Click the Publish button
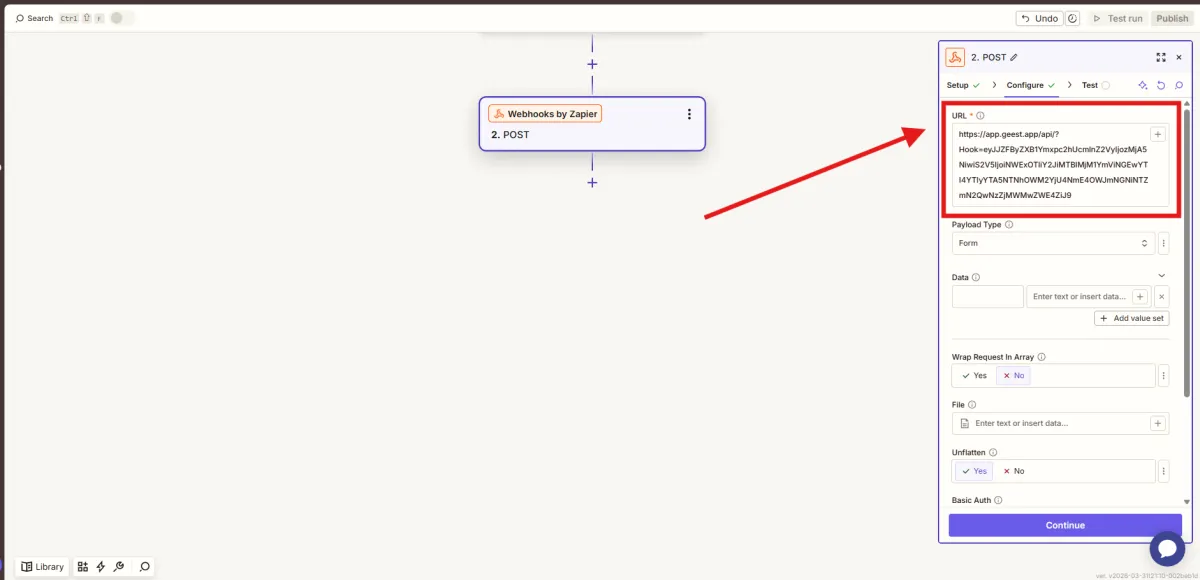This screenshot has height=580, width=1200. 1172,18
